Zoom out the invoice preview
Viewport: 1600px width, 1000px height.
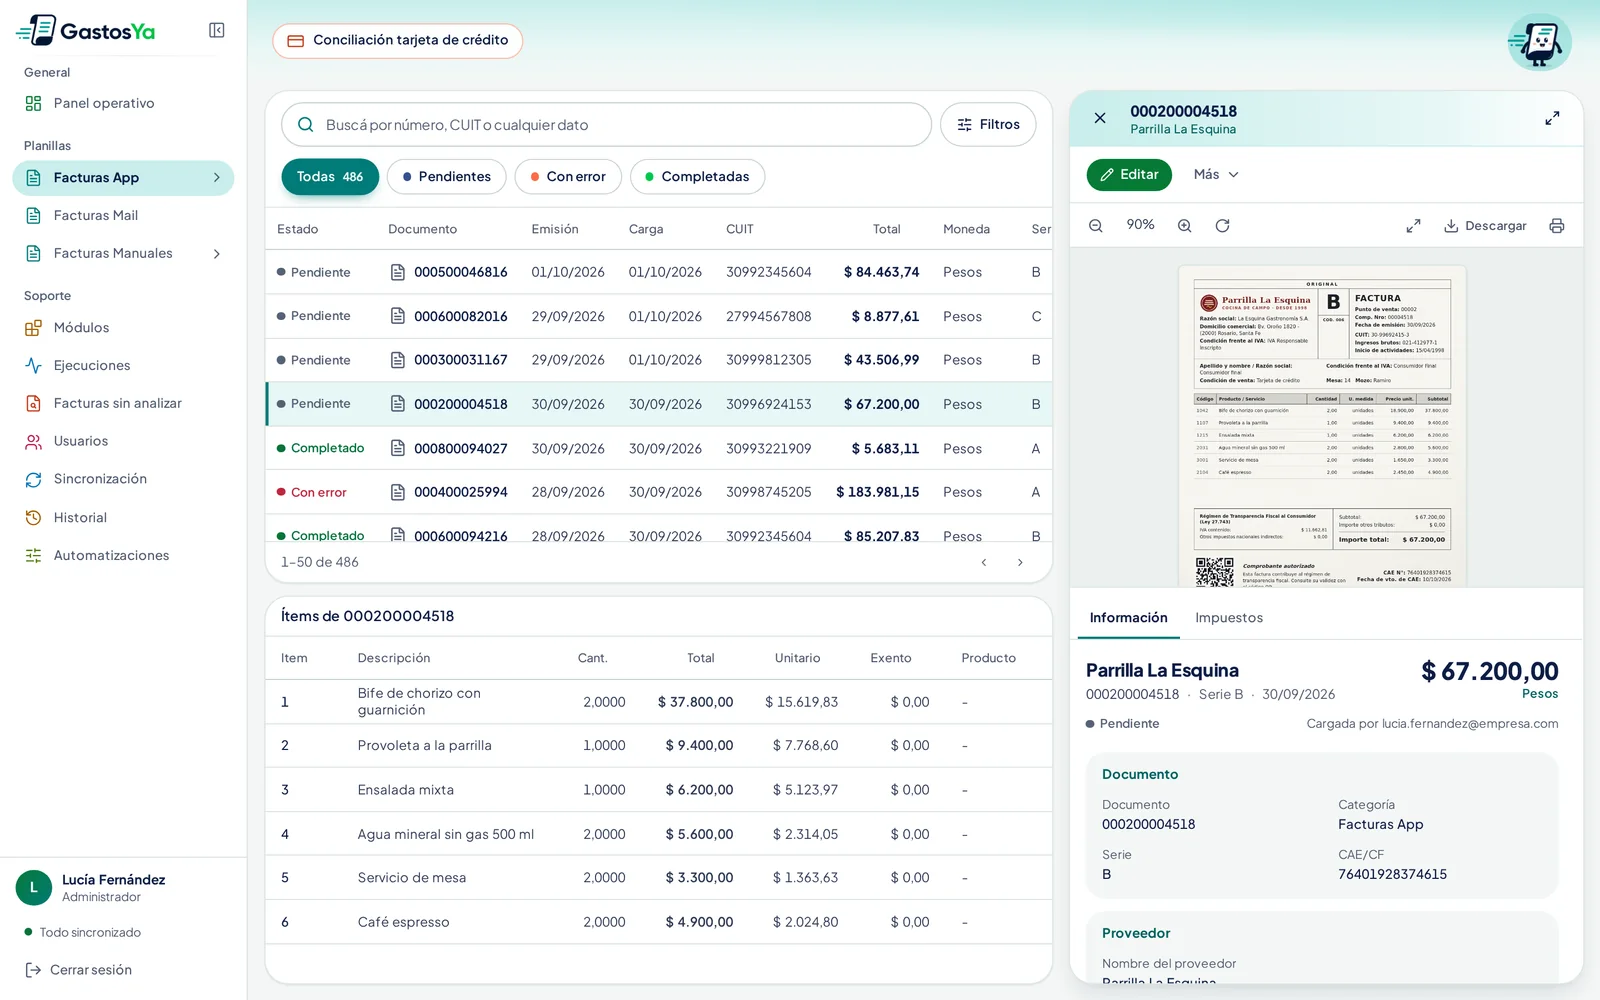pyautogui.click(x=1096, y=226)
